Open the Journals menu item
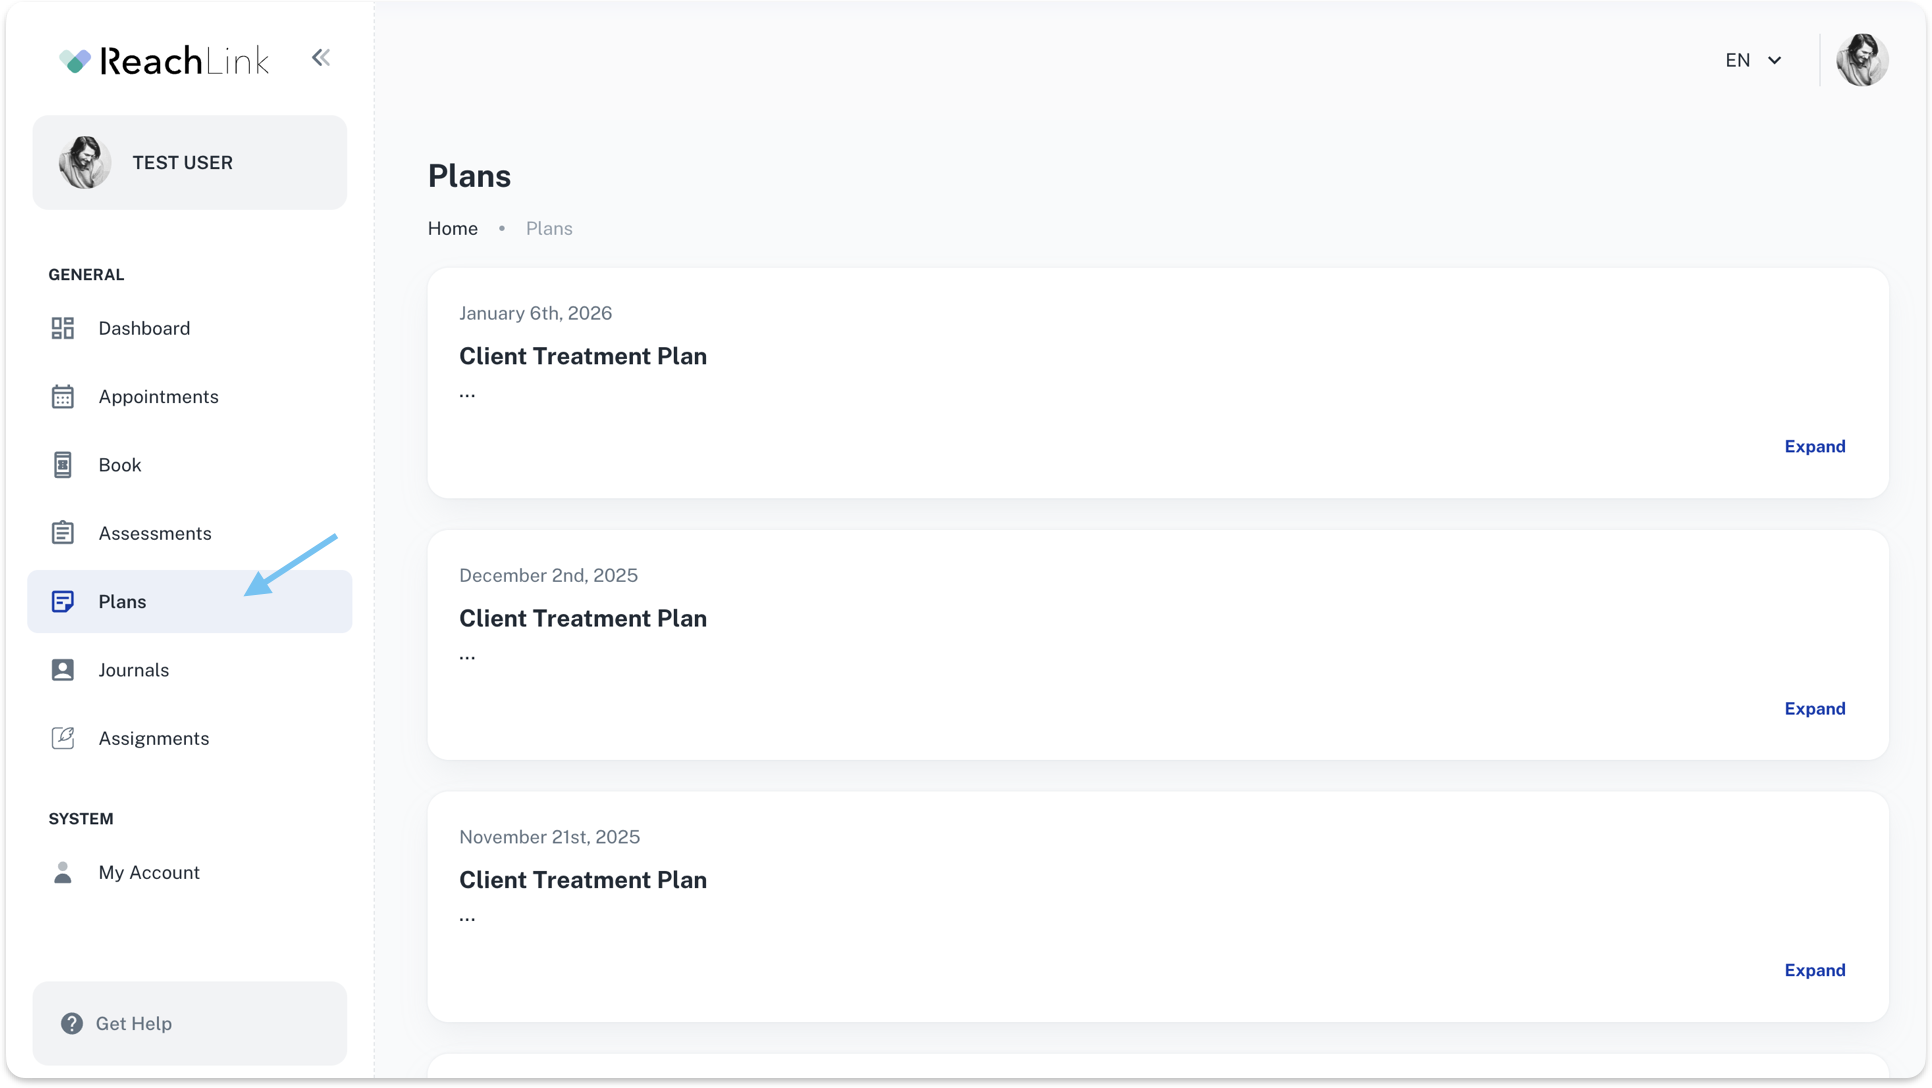The width and height of the screenshot is (1932, 1088). (x=134, y=670)
